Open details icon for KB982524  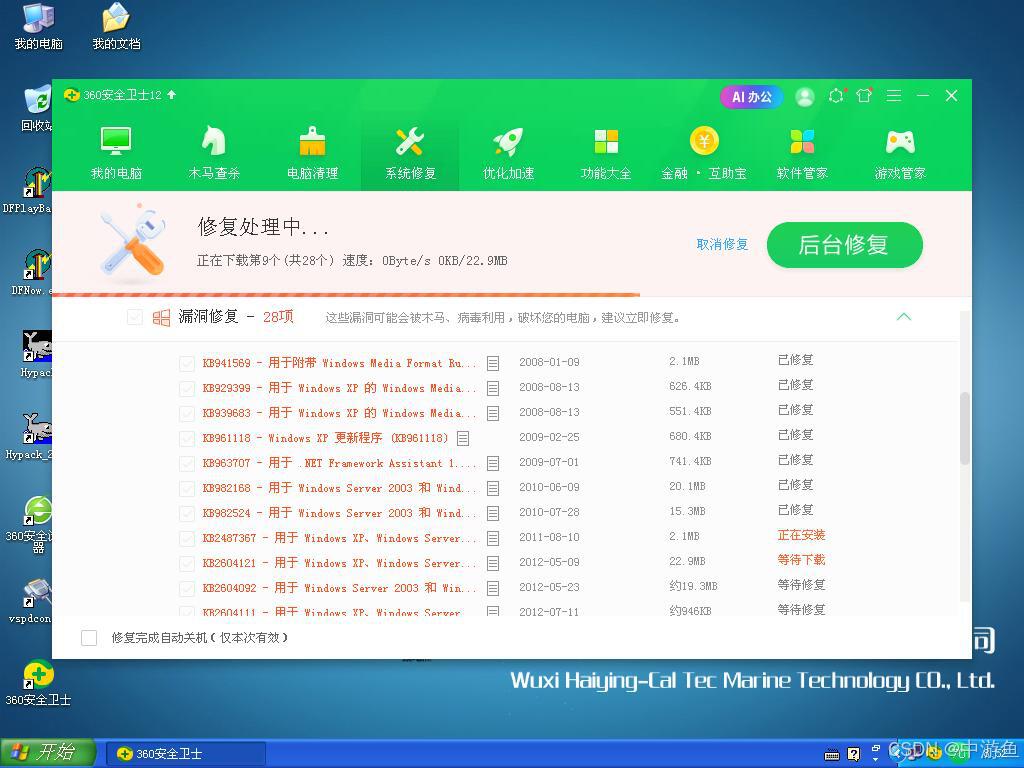click(493, 513)
